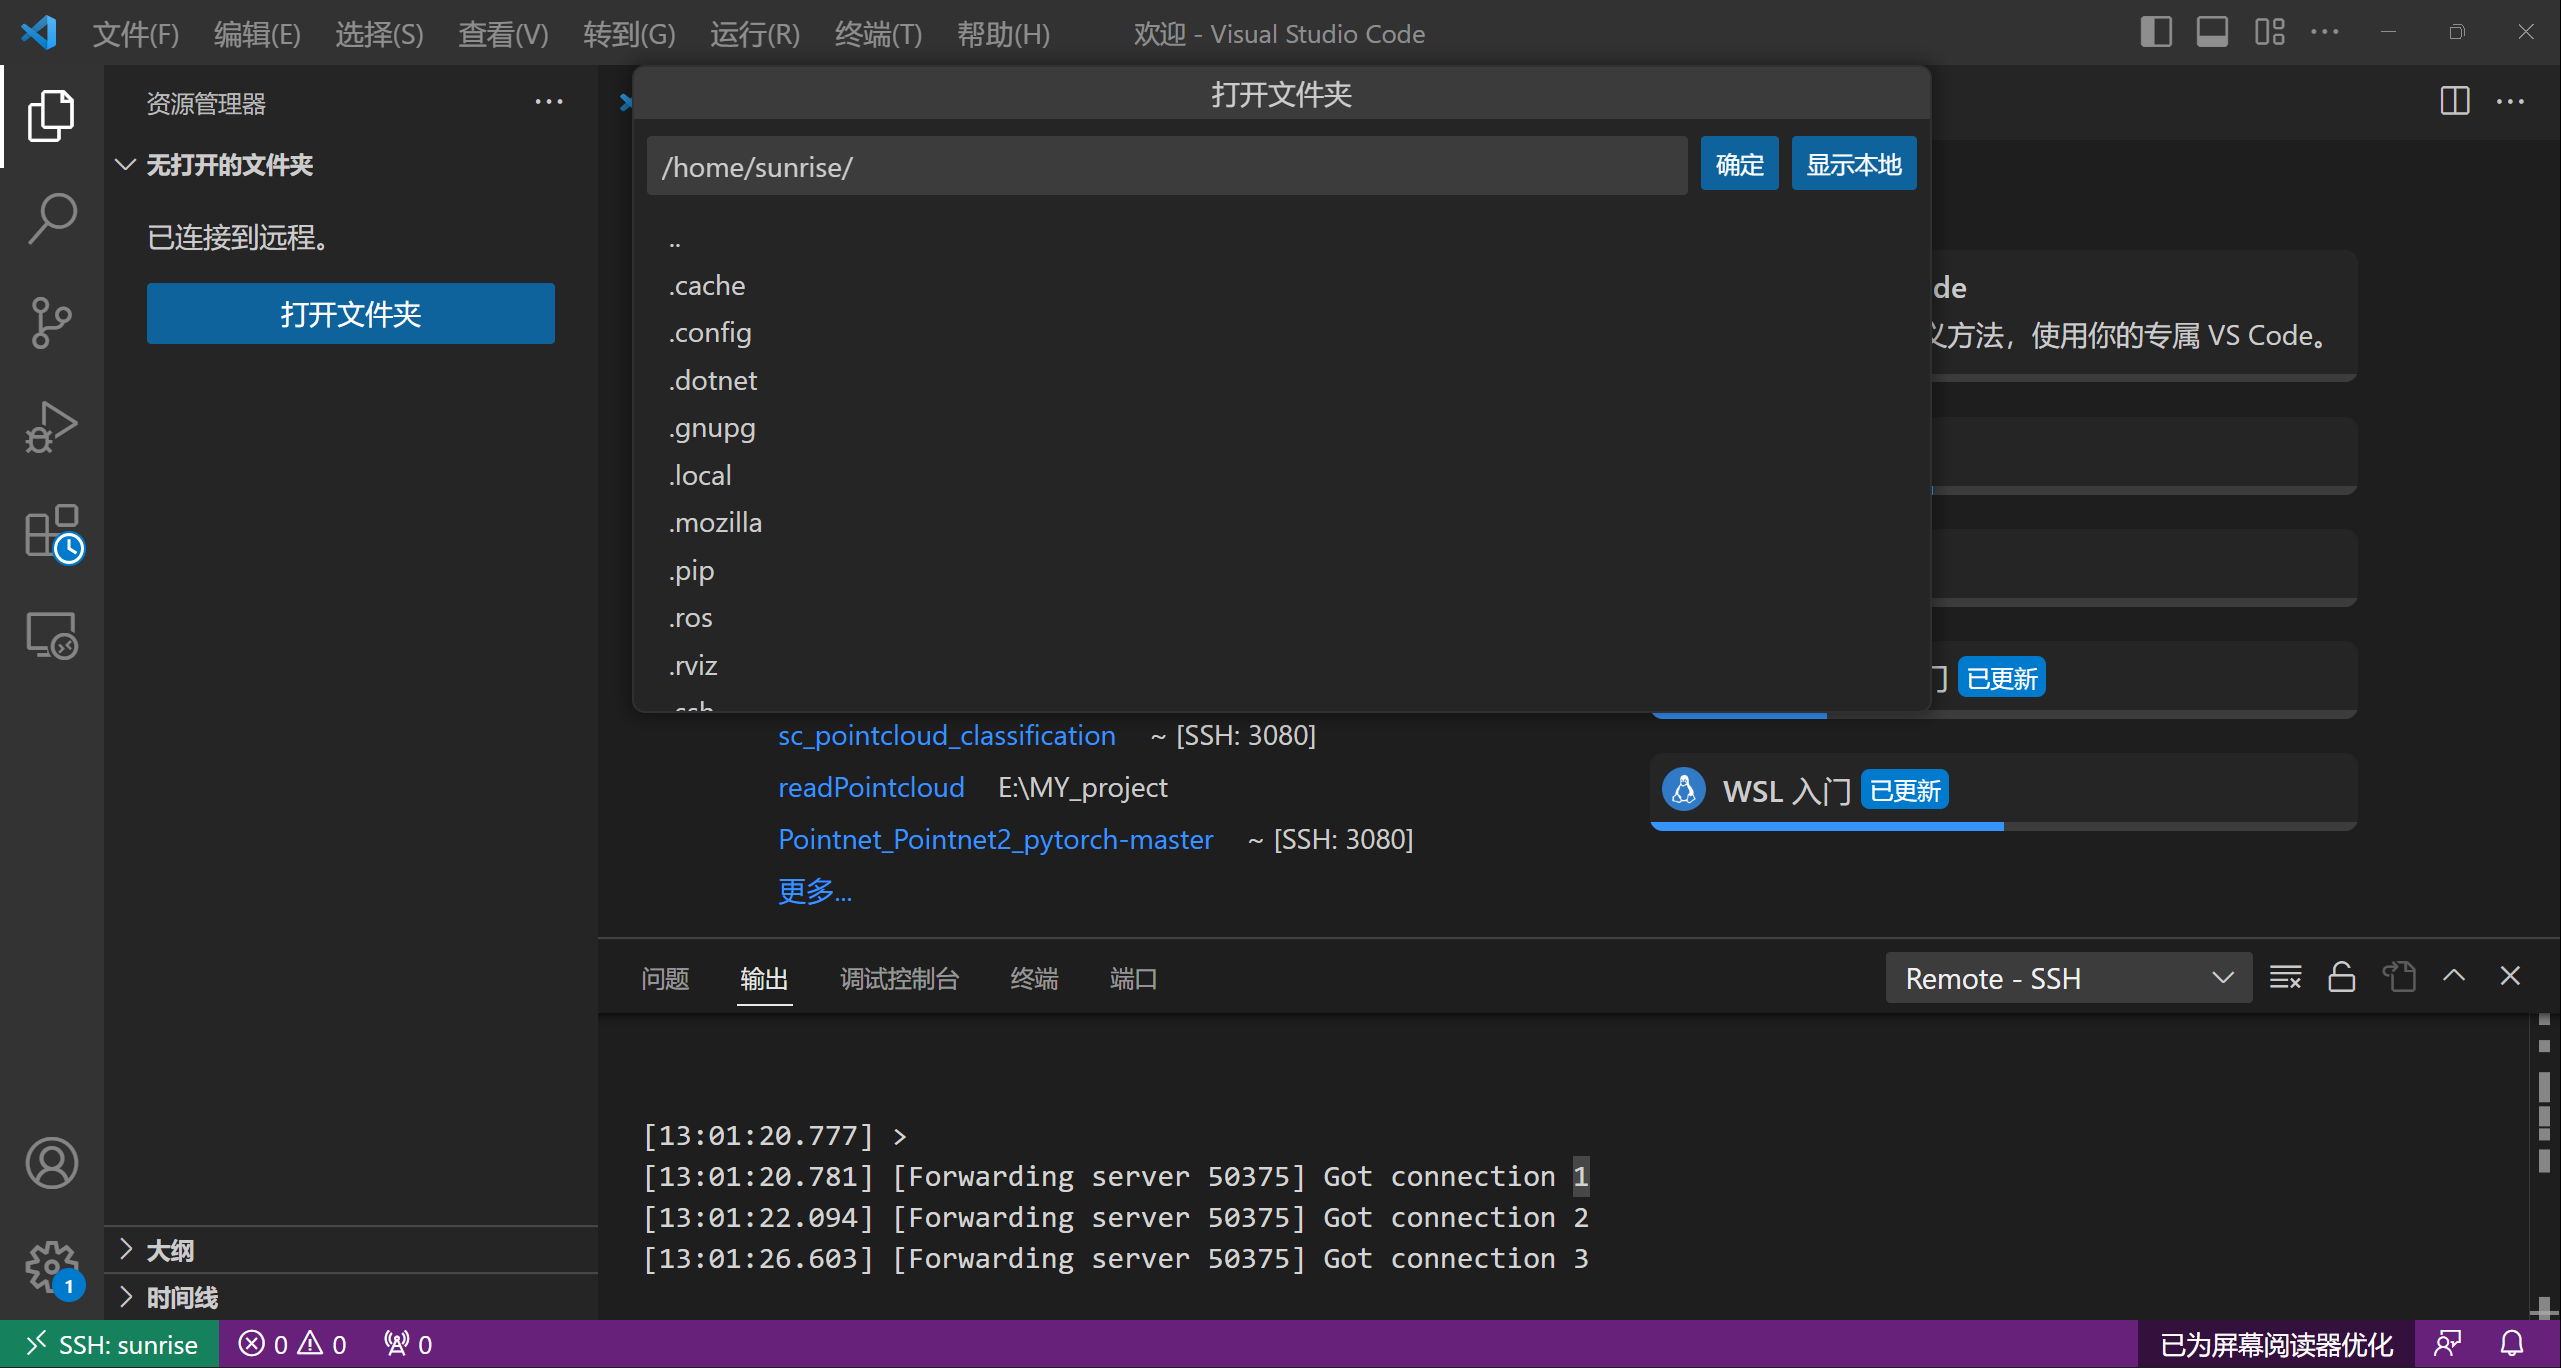
Task: Select the .dotnet folder entry
Action: tap(1280, 381)
